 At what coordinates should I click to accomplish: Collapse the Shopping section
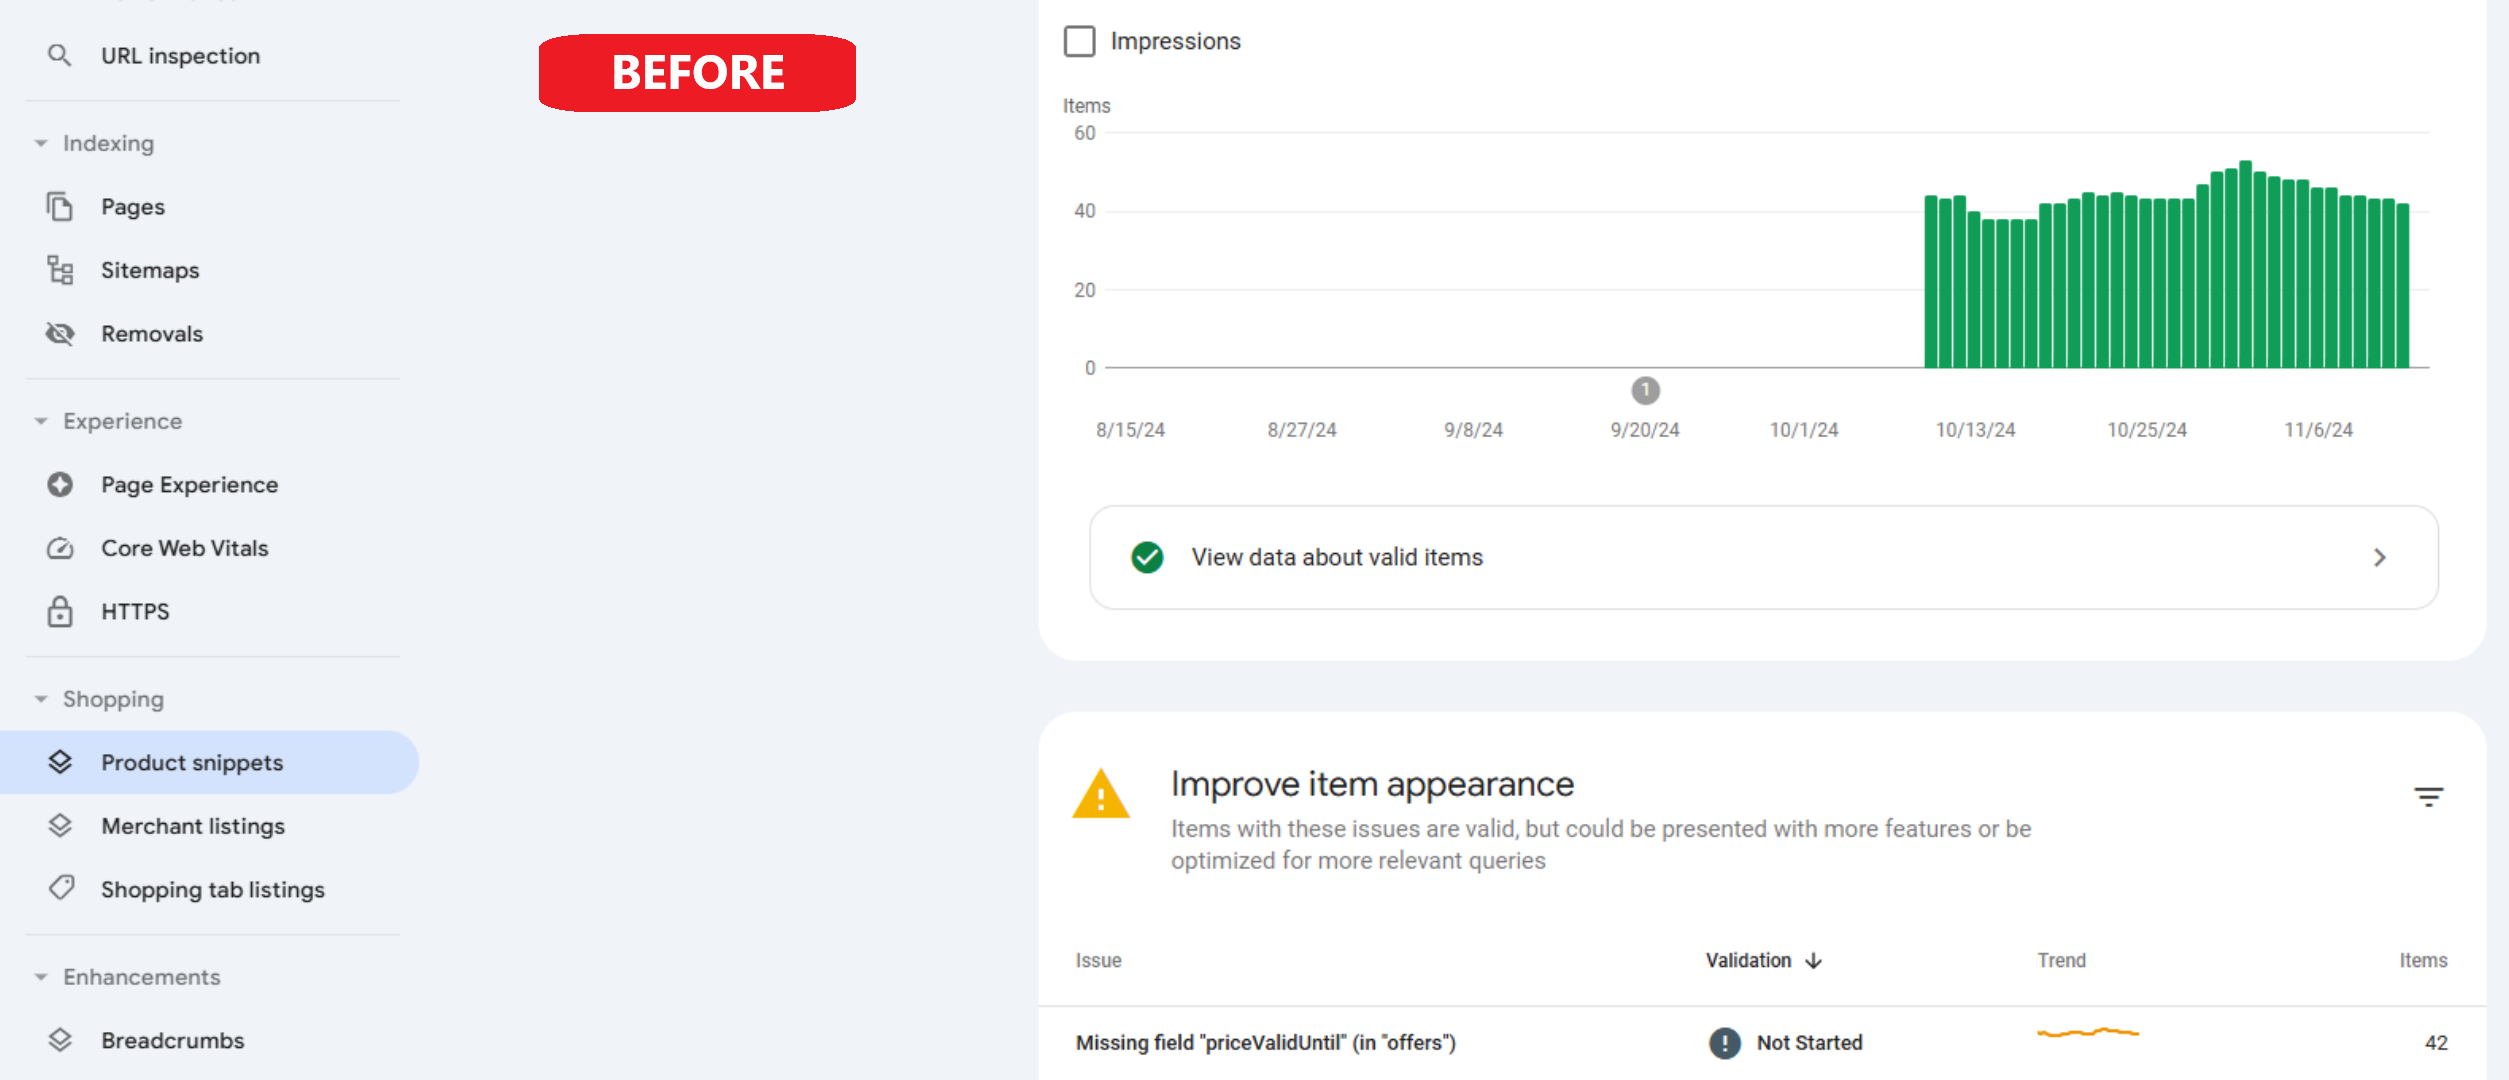coord(41,699)
